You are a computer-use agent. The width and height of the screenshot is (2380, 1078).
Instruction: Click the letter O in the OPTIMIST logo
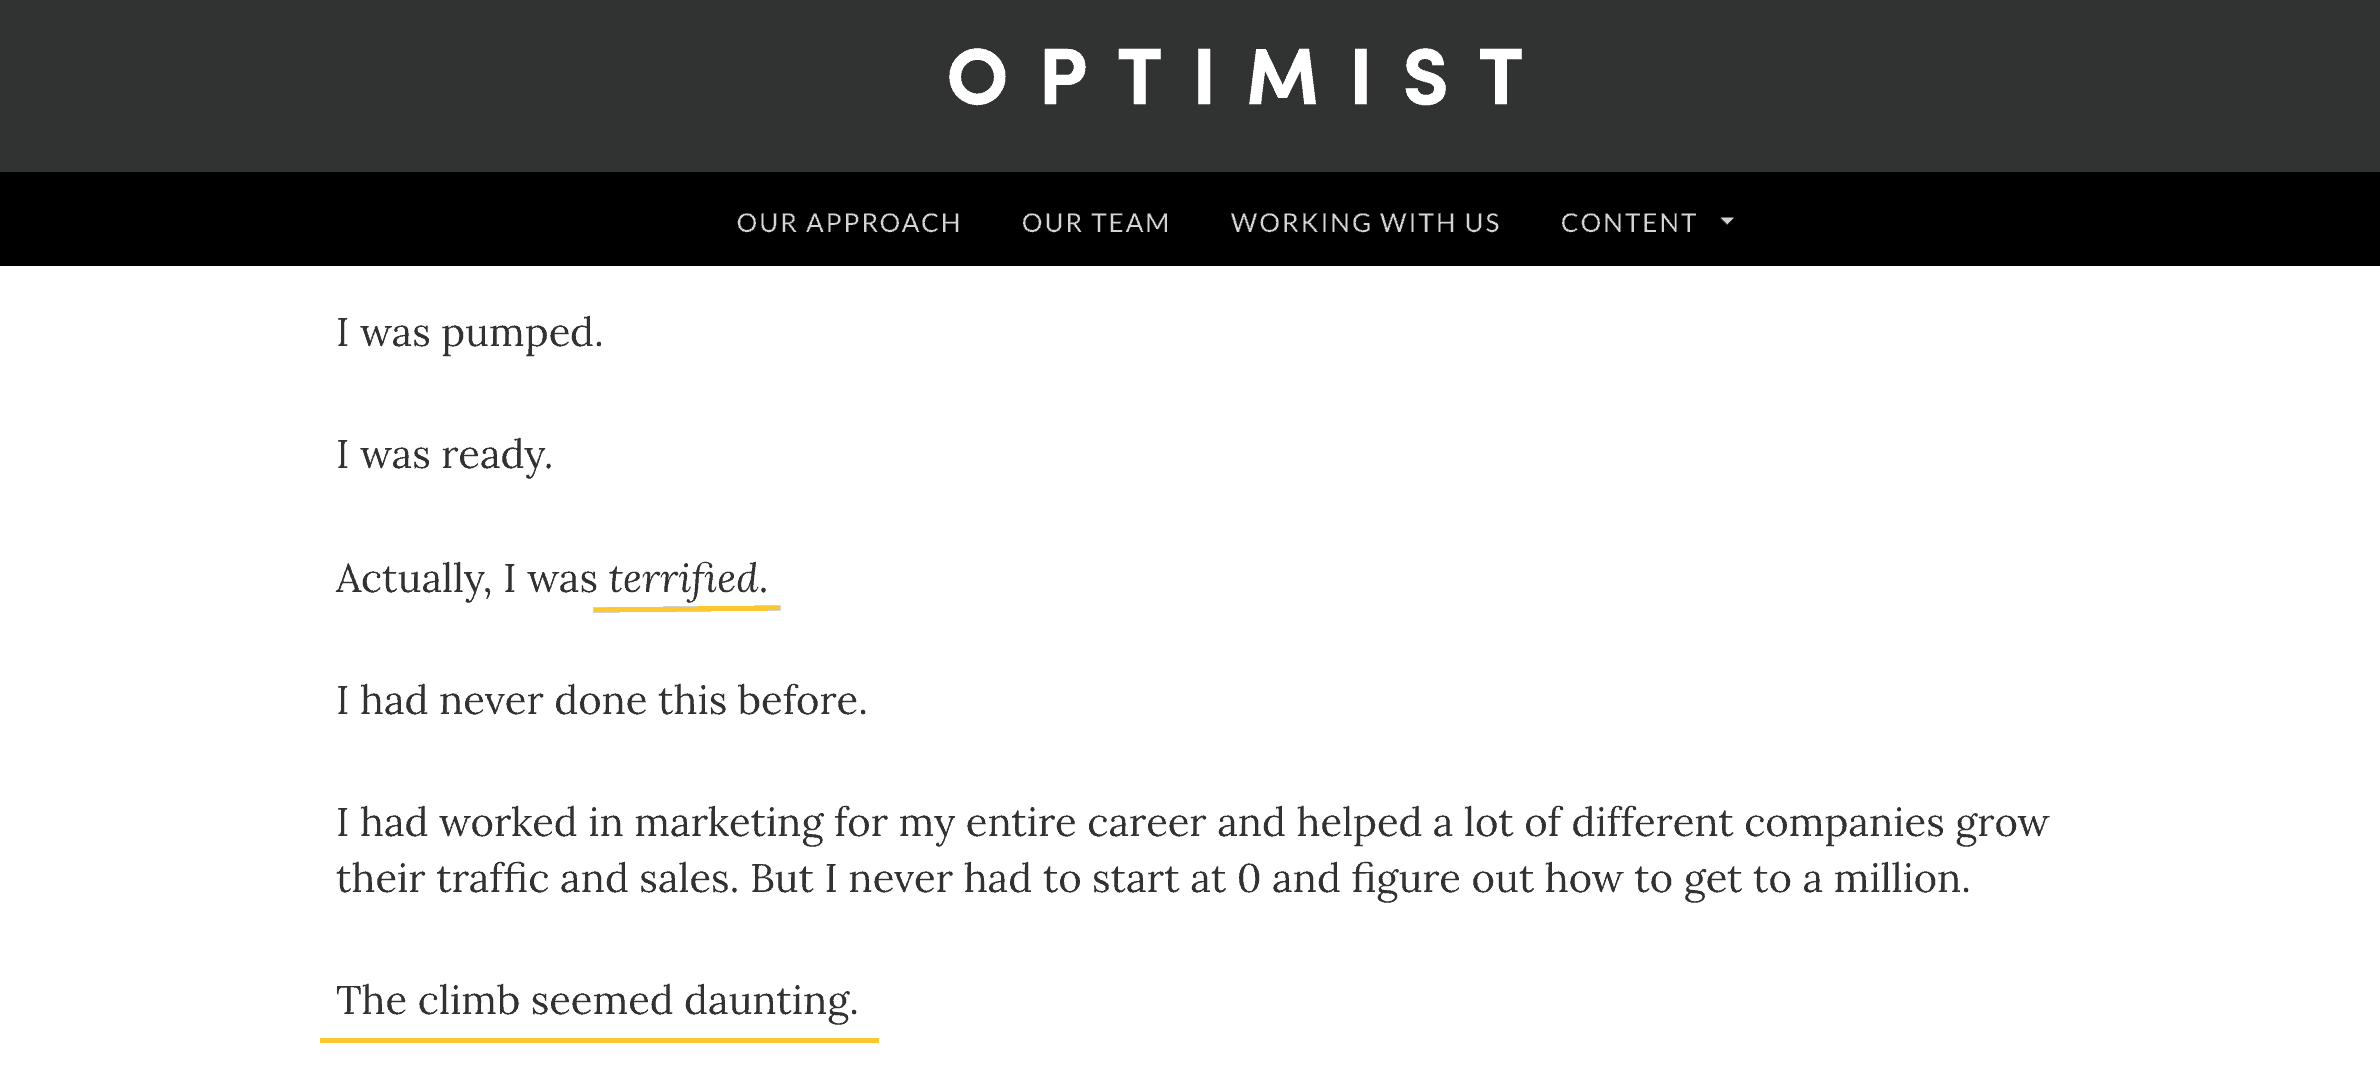[x=977, y=77]
